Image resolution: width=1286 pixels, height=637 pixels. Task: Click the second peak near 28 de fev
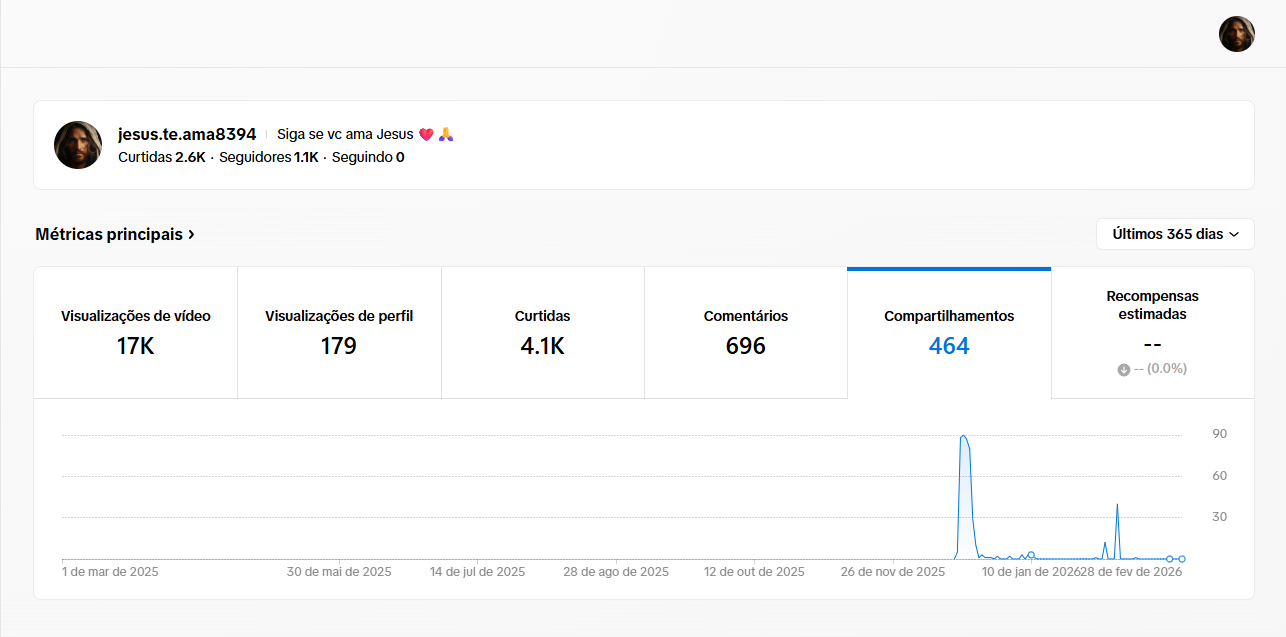coord(1117,505)
